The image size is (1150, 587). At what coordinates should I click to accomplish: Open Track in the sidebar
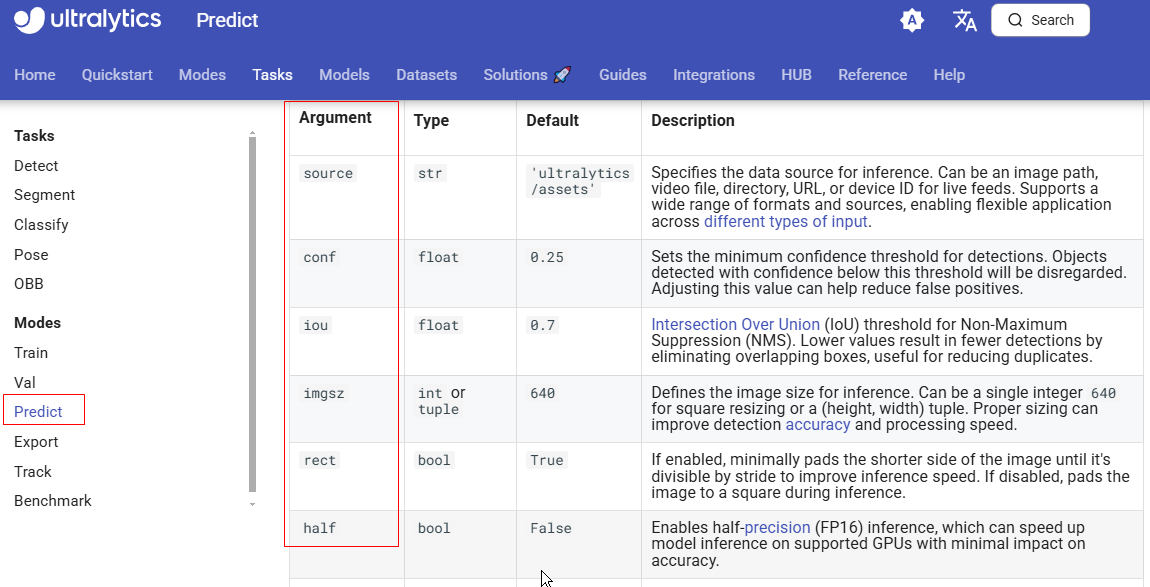click(x=33, y=472)
